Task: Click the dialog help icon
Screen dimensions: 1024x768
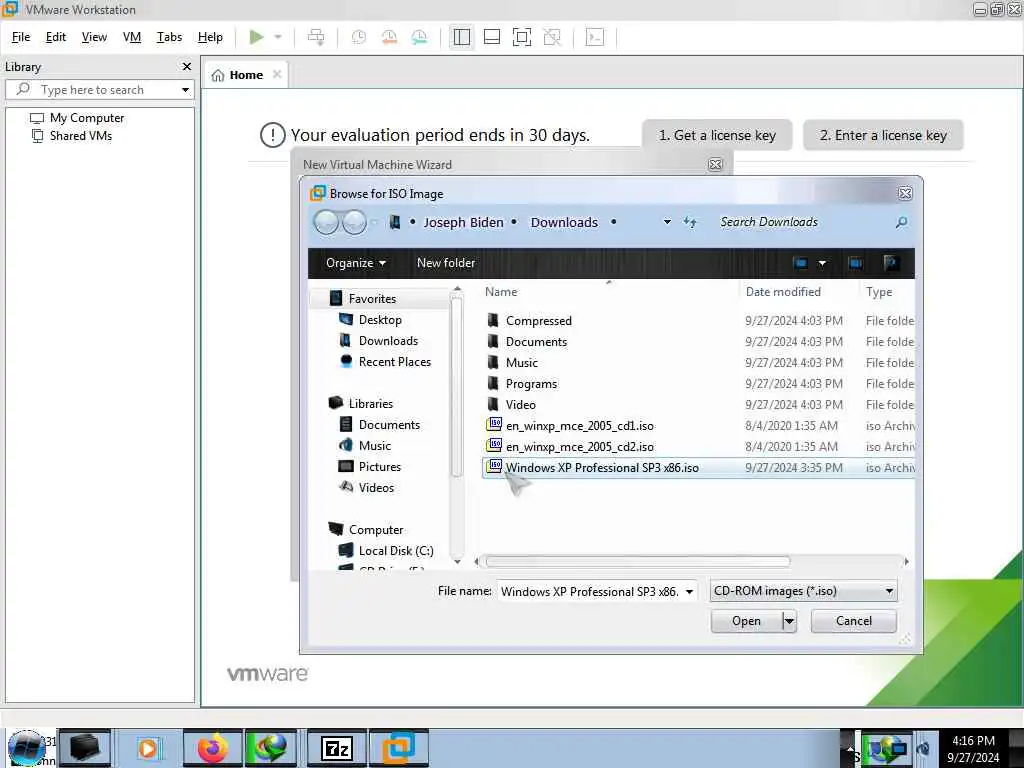Action: [x=891, y=263]
